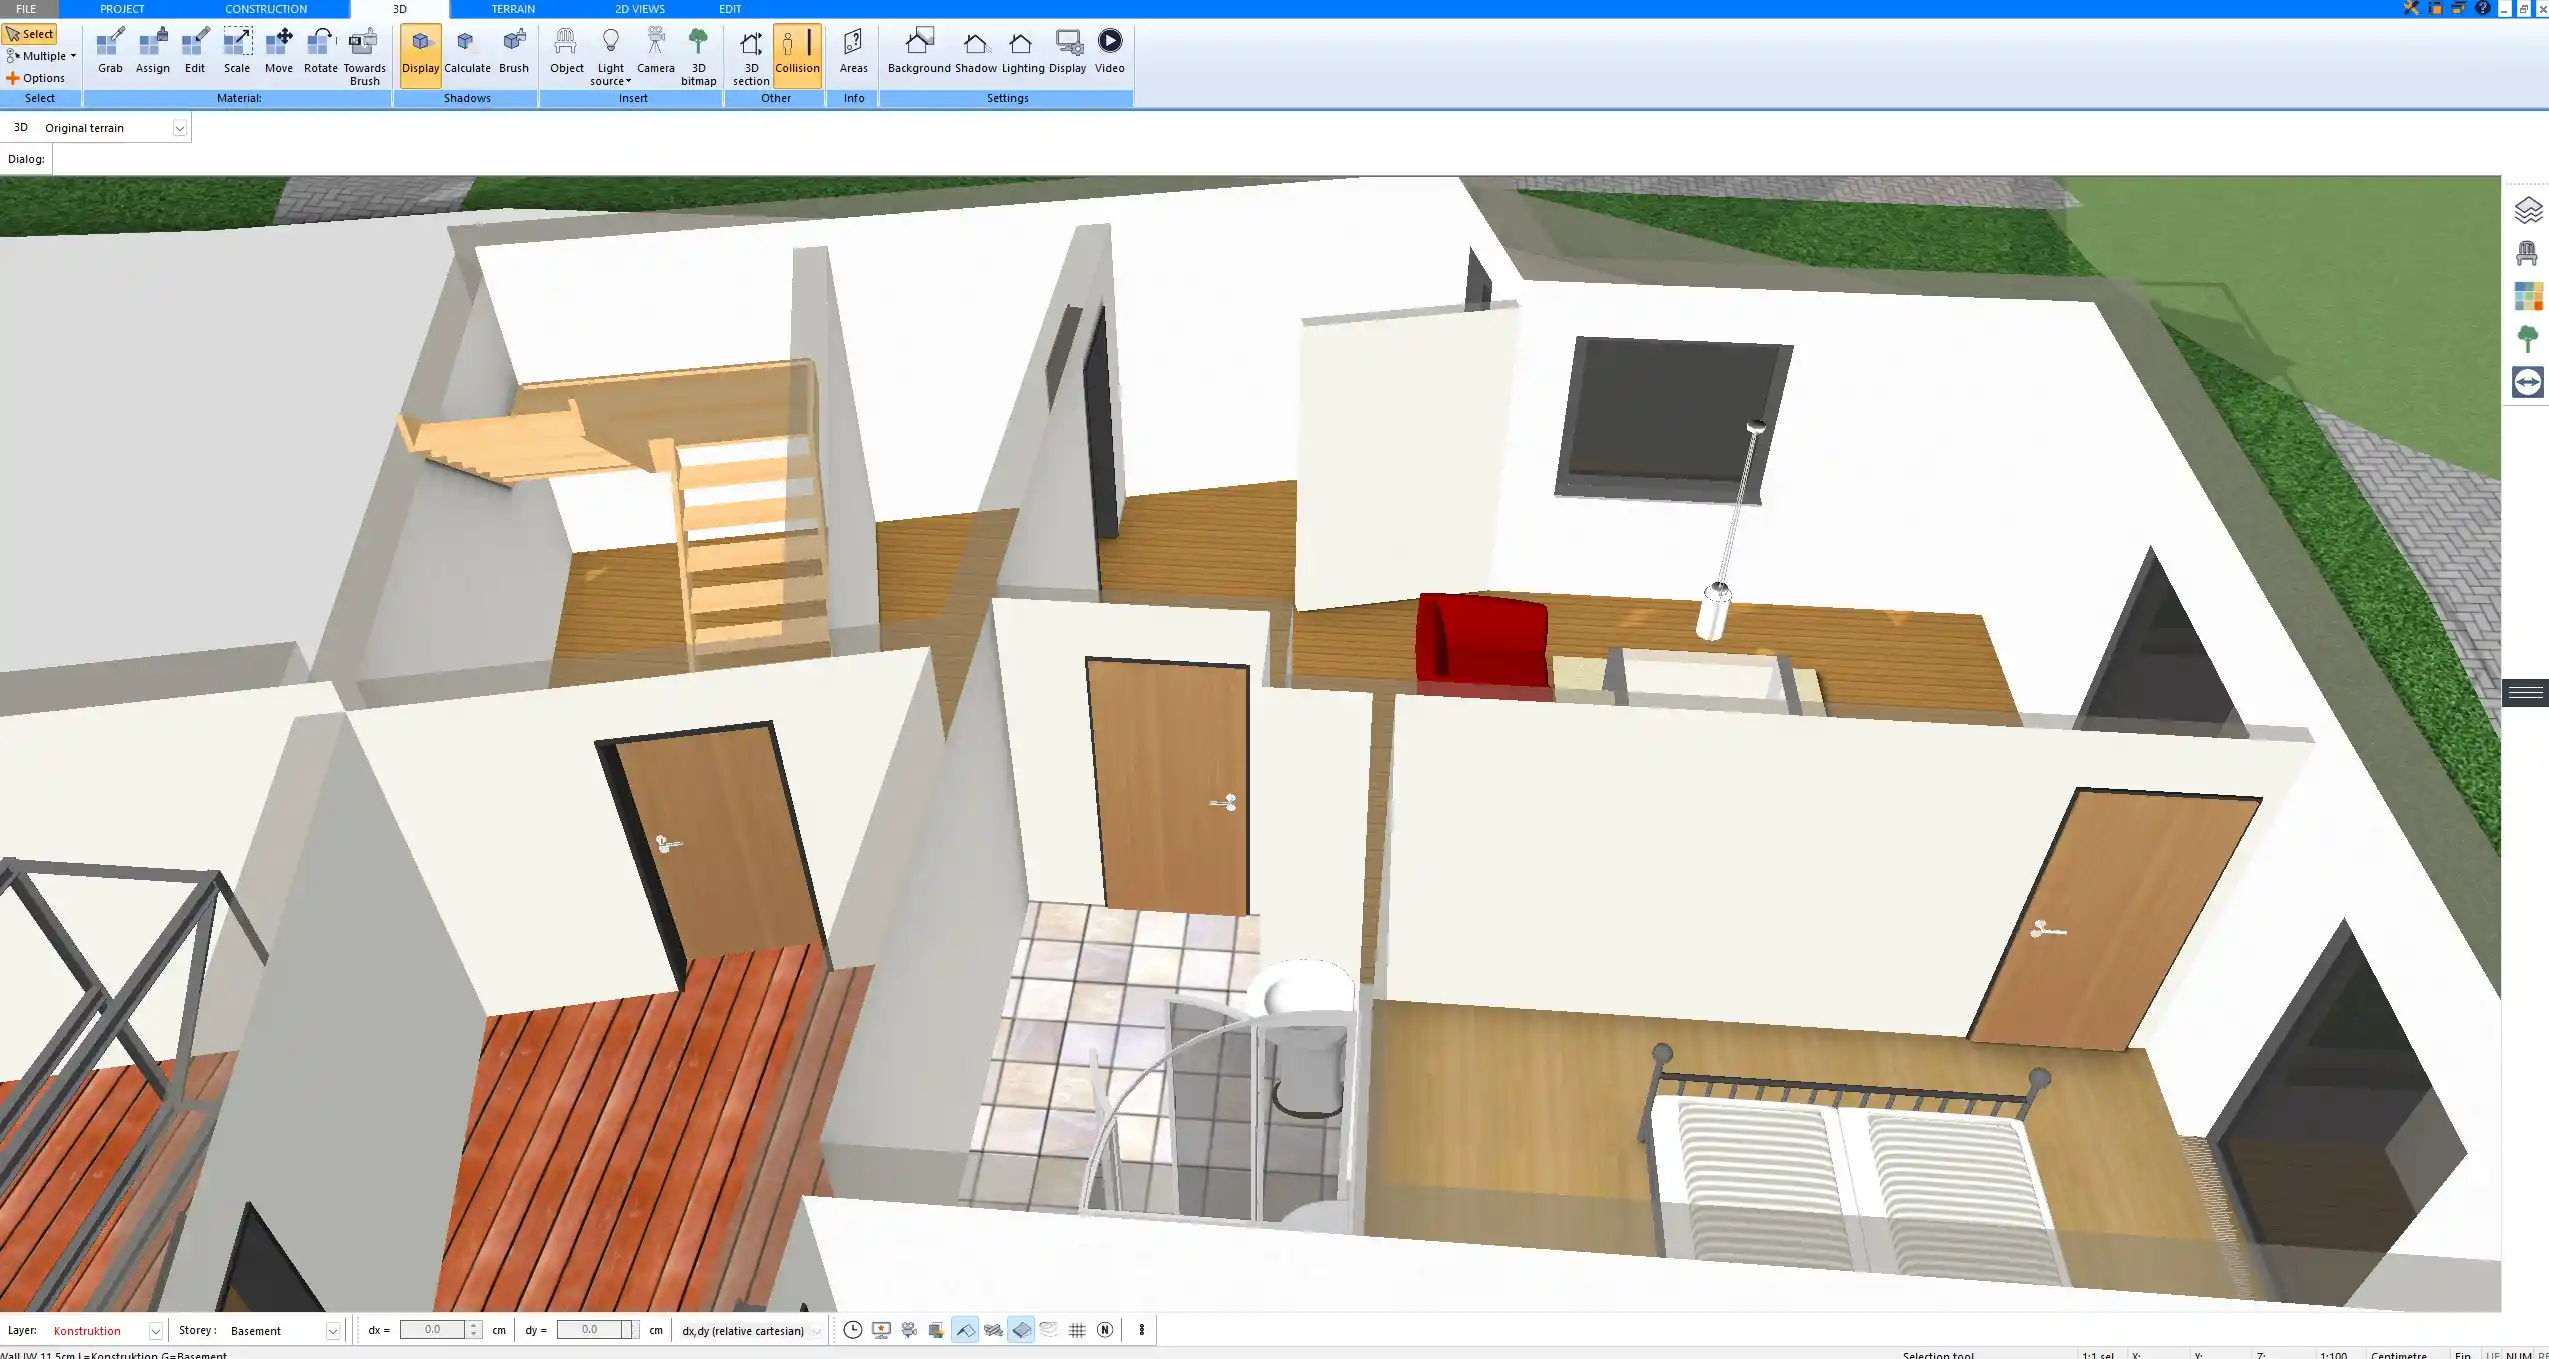Toggle the Collision mode

tap(797, 55)
